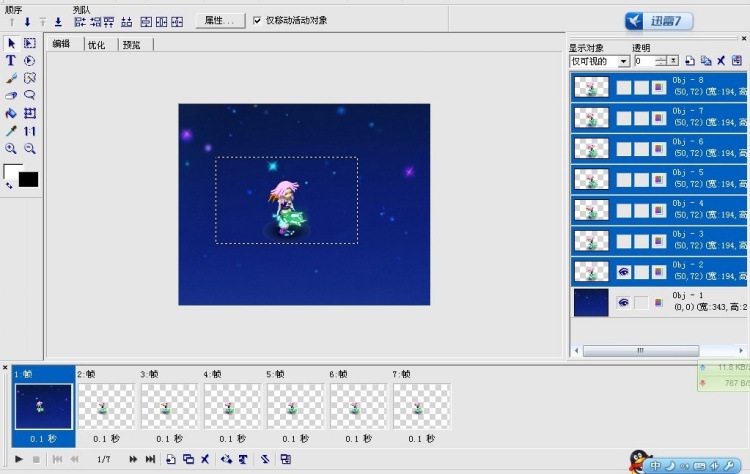Click the add banner text icon
Image resolution: width=750 pixels, height=474 pixels.
(x=243, y=459)
